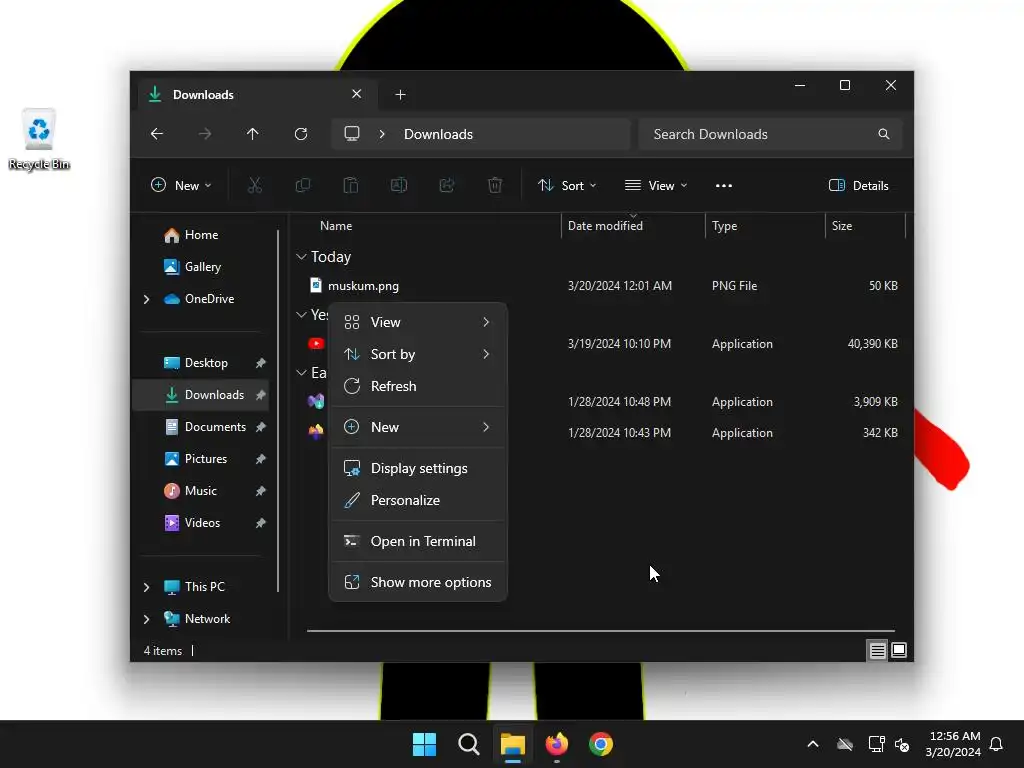Open taskbar Search
The height and width of the screenshot is (768, 1024).
tap(469, 744)
